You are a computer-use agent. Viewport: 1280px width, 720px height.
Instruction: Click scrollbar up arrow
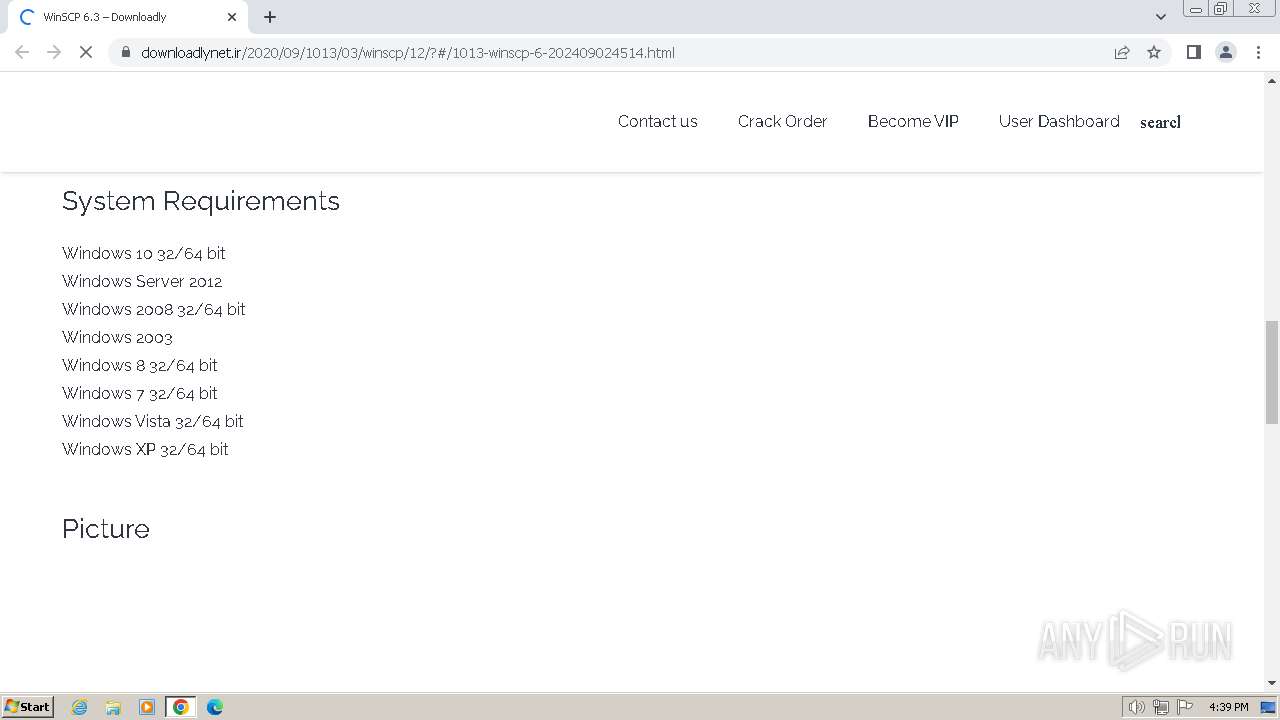pos(1272,80)
